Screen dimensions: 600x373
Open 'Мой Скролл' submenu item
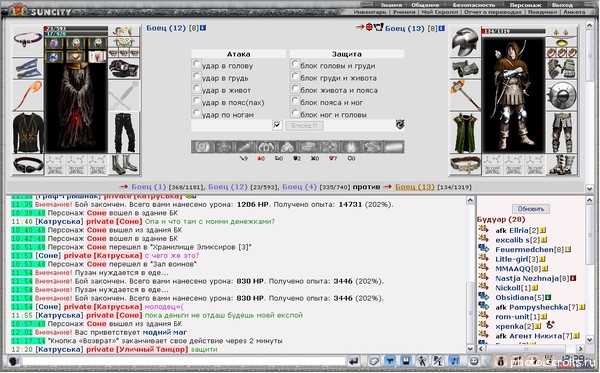[x=439, y=12]
